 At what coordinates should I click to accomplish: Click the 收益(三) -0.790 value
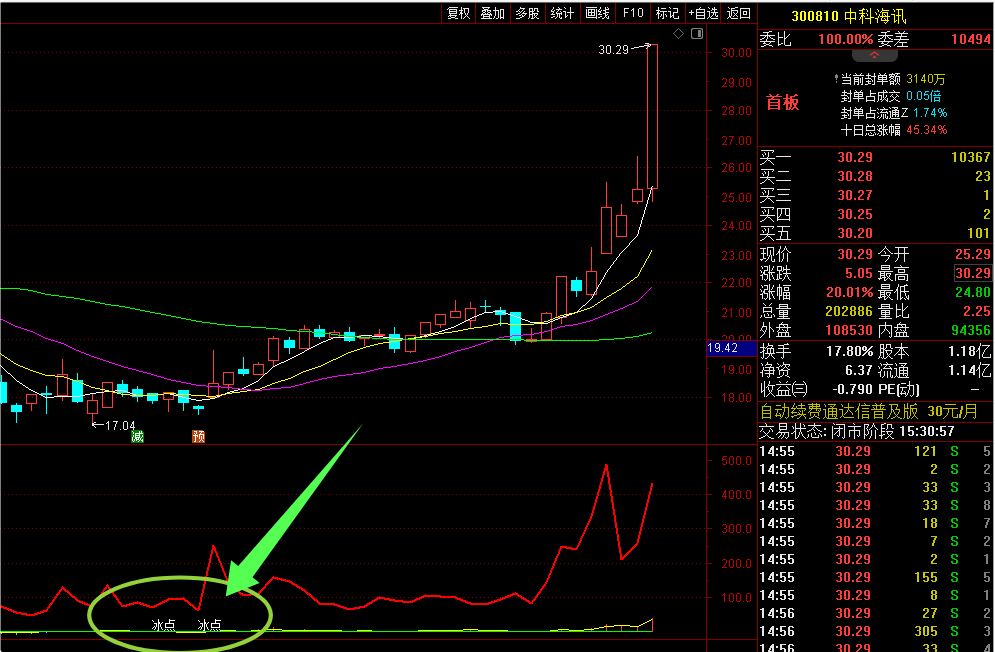(x=853, y=389)
